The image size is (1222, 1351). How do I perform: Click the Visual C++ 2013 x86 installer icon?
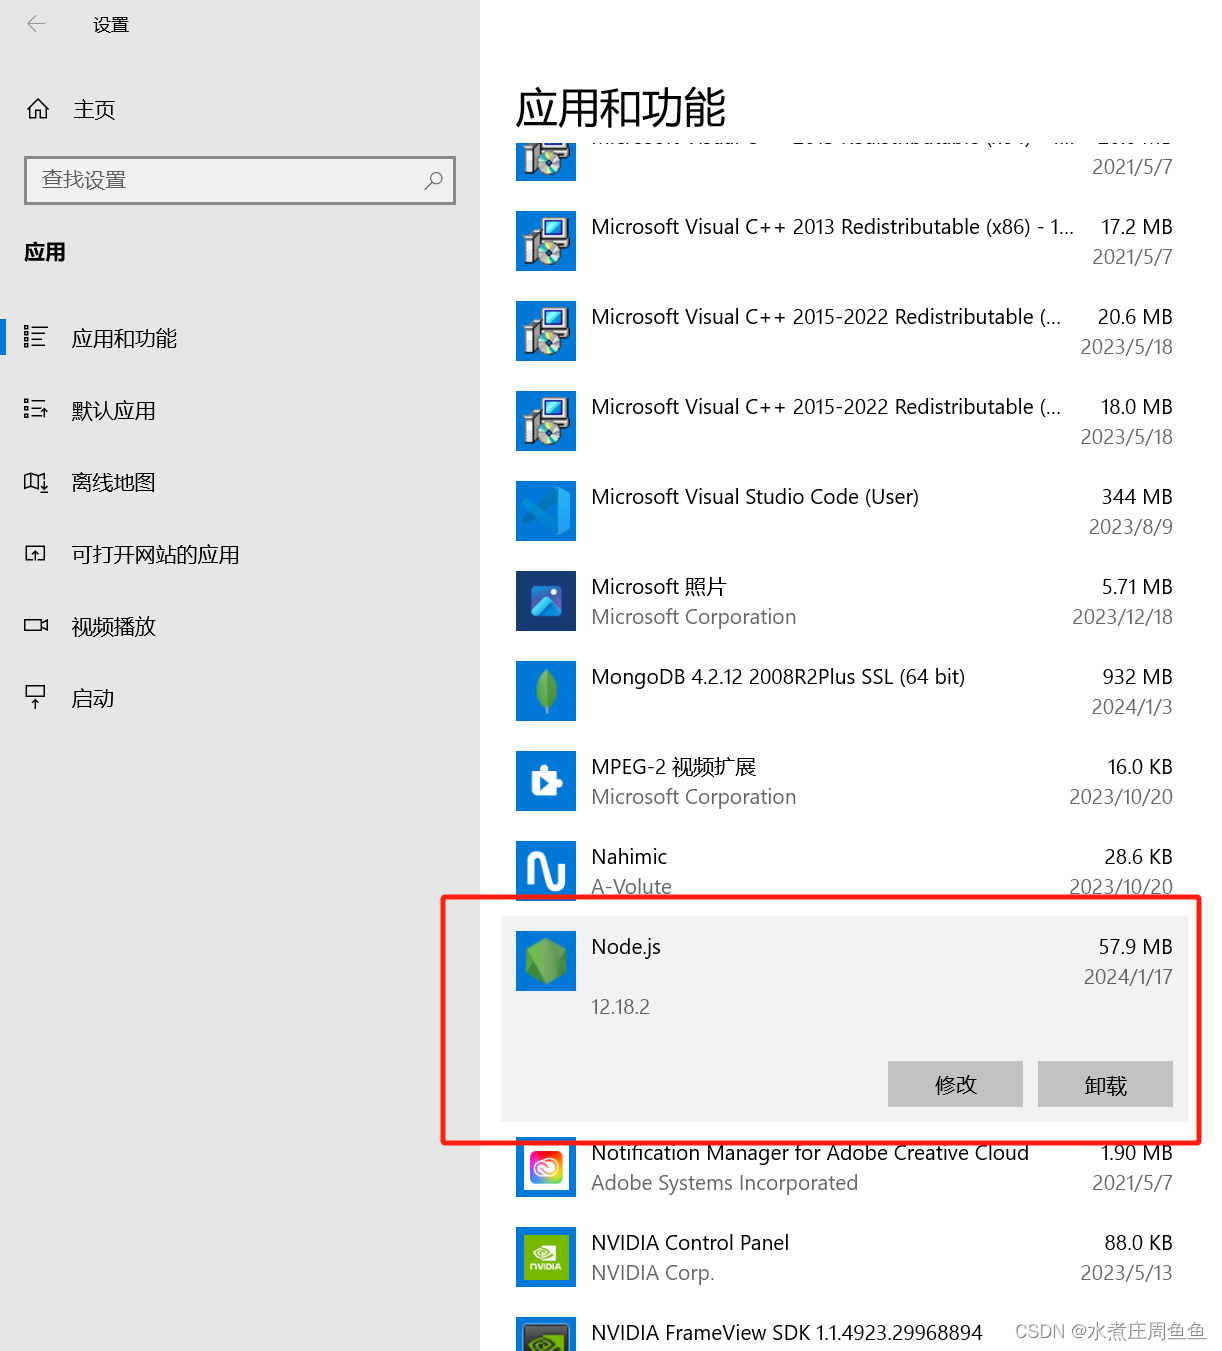pos(546,241)
